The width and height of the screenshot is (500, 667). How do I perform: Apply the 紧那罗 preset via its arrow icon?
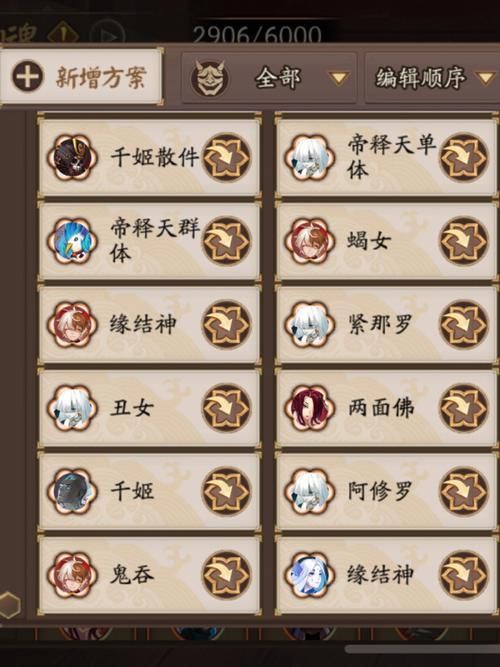tap(463, 325)
